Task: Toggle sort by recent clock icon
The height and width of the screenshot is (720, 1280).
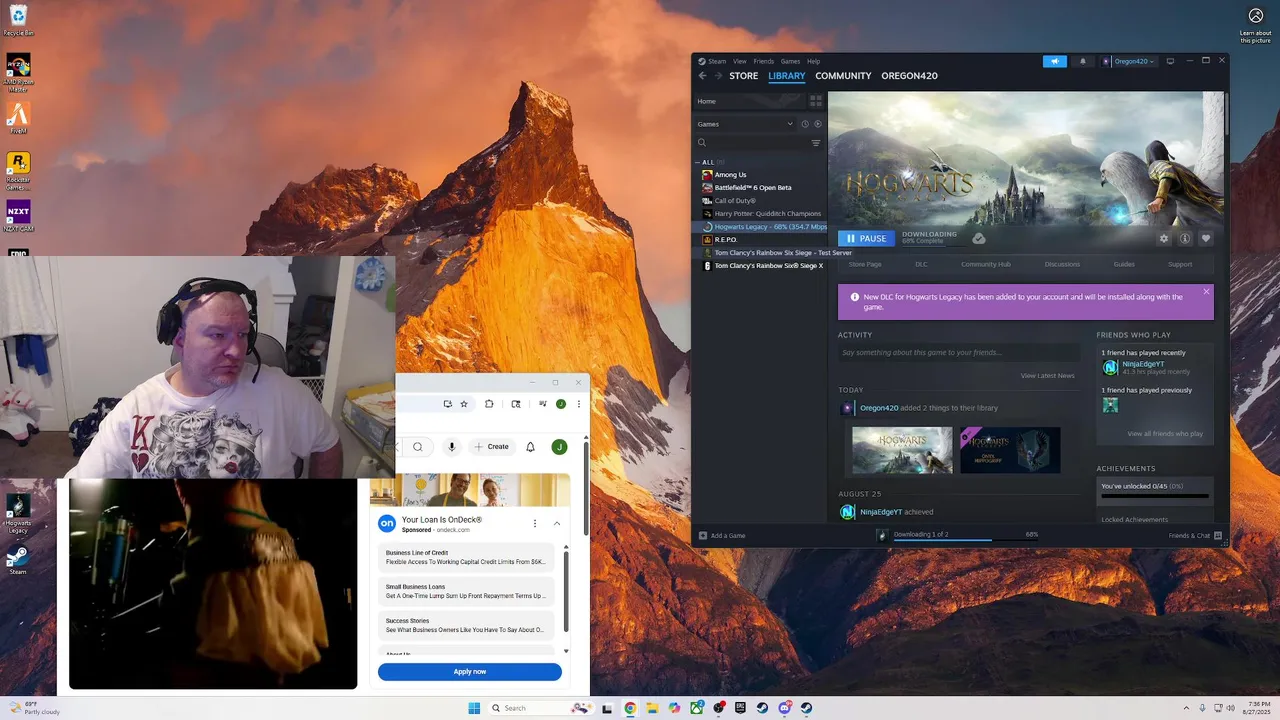Action: tap(805, 124)
